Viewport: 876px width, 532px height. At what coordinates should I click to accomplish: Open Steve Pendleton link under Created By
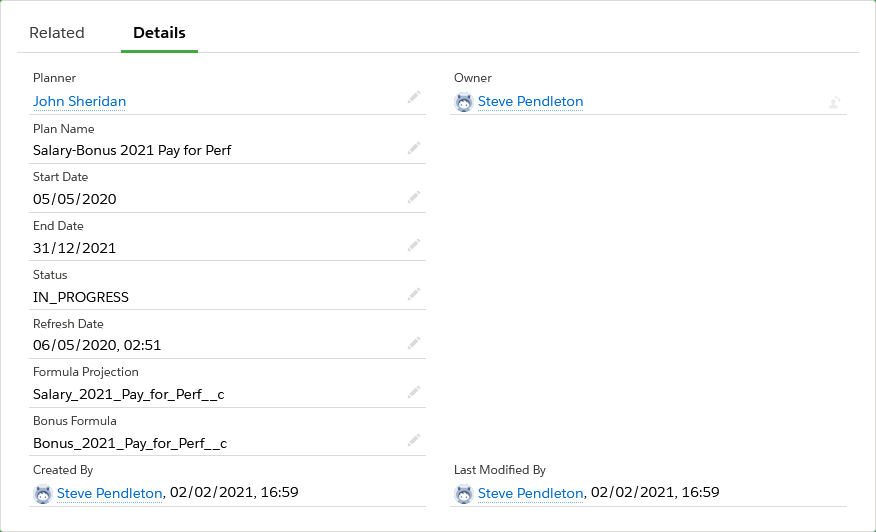109,492
